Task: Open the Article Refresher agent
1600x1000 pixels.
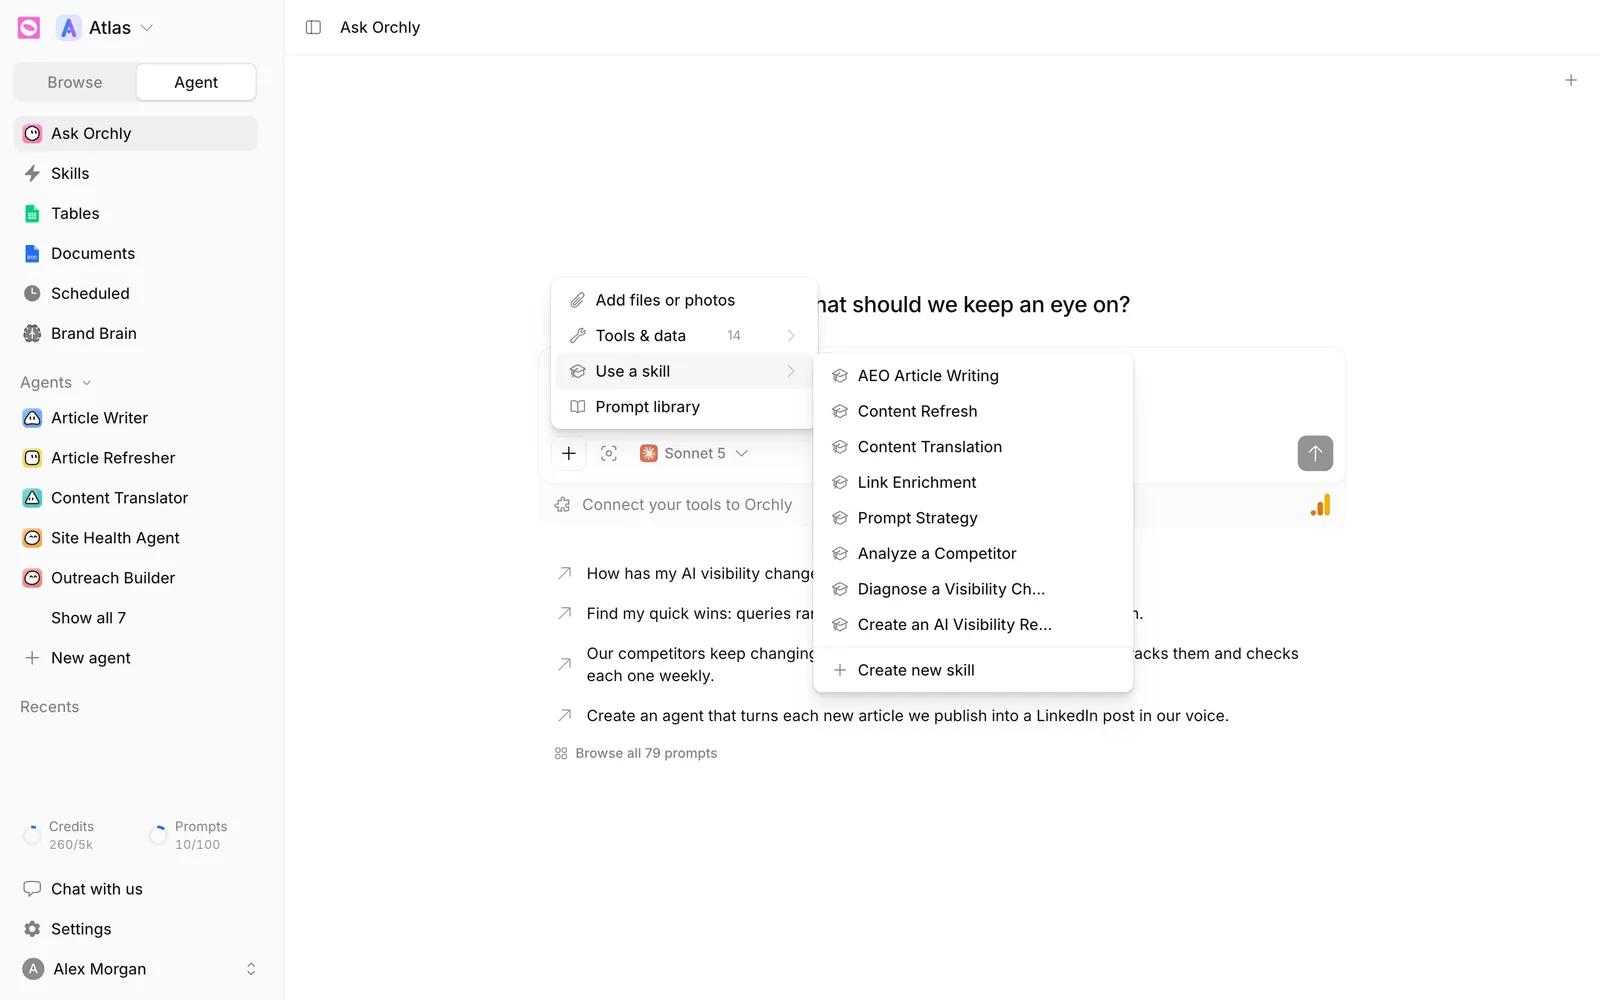Action: coord(136,458)
